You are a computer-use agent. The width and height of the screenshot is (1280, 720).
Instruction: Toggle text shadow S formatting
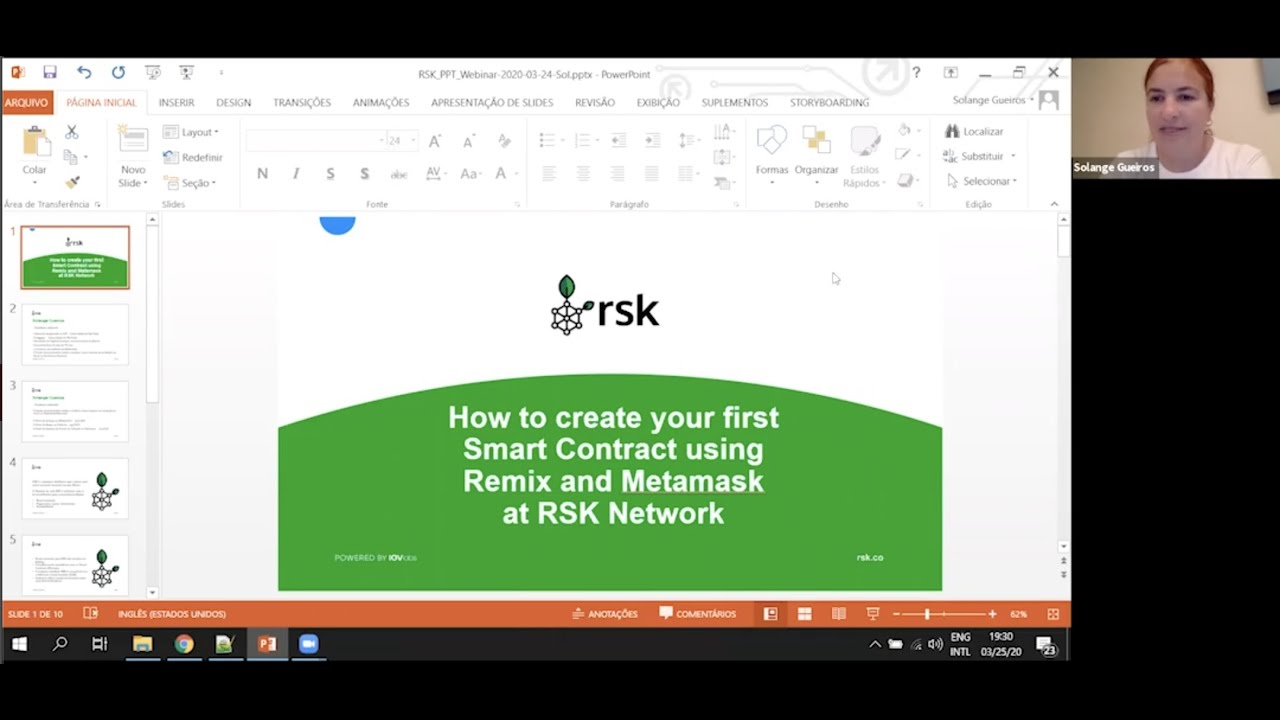(364, 173)
